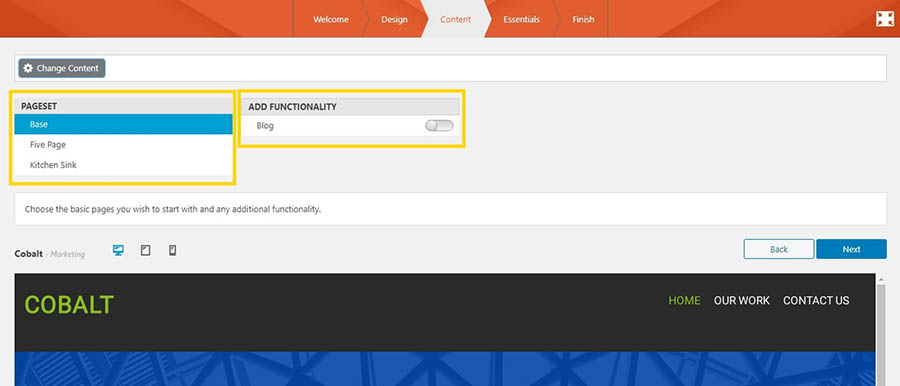
Task: Click the Back button
Action: coord(779,249)
